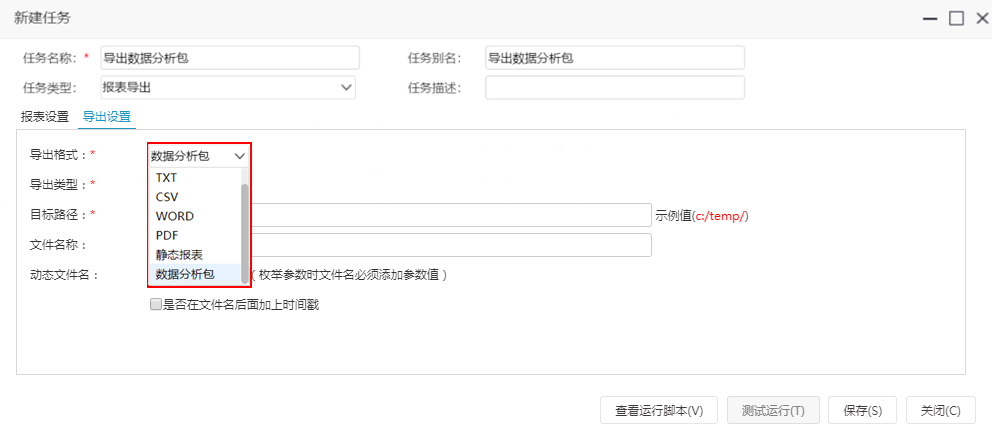
Task: Click the 目标路径 input field
Action: pos(450,215)
